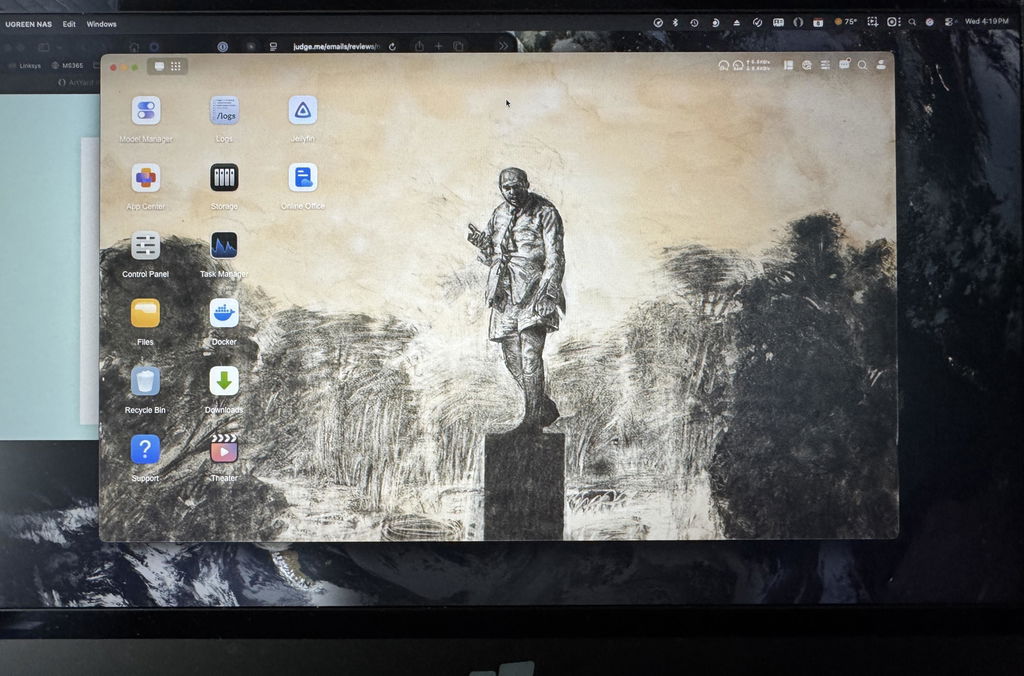This screenshot has width=1024, height=676.
Task: Click the password manager icon in browser toolbar
Action: click(x=223, y=47)
